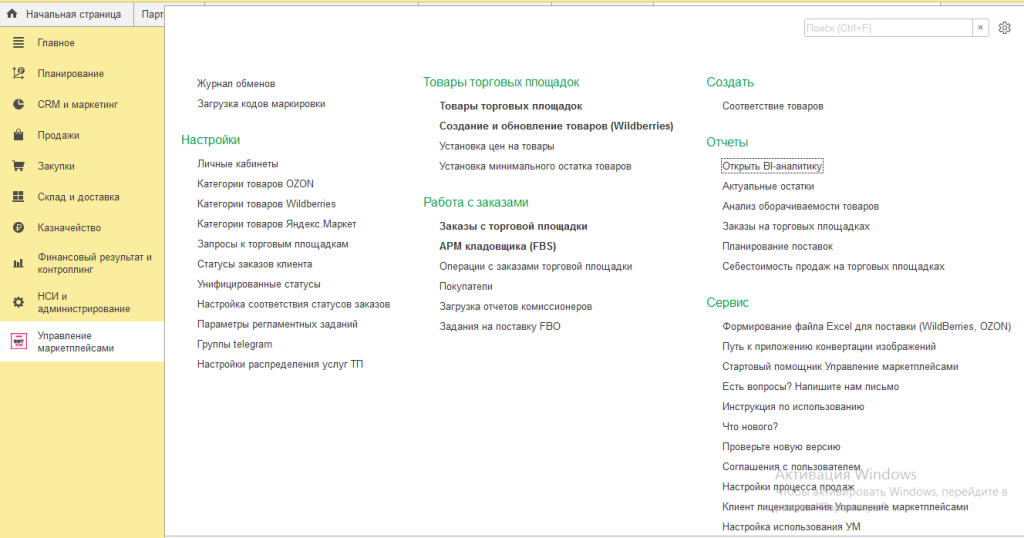Open Соответствие товаров under Создать
This screenshot has height=538, width=1024.
[773, 106]
